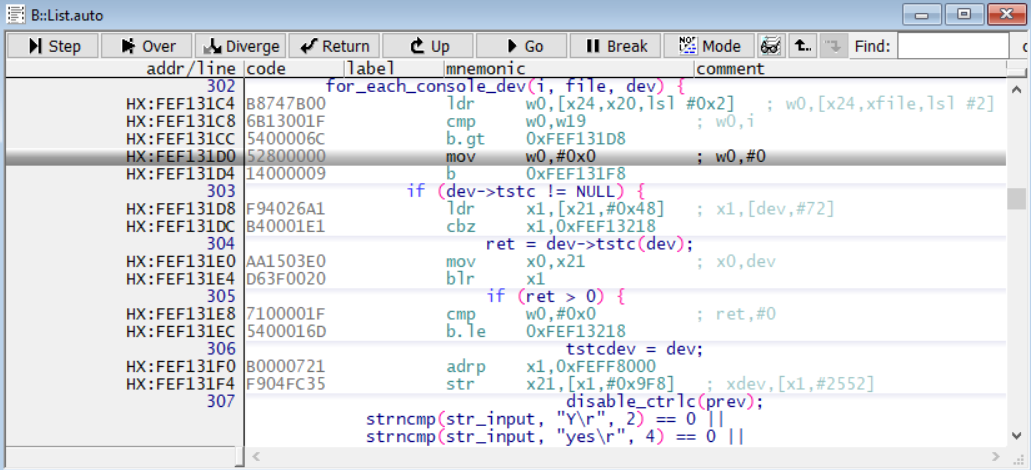Select address HX:FEF131F4 row
This screenshot has width=1031, height=470.
506,384
